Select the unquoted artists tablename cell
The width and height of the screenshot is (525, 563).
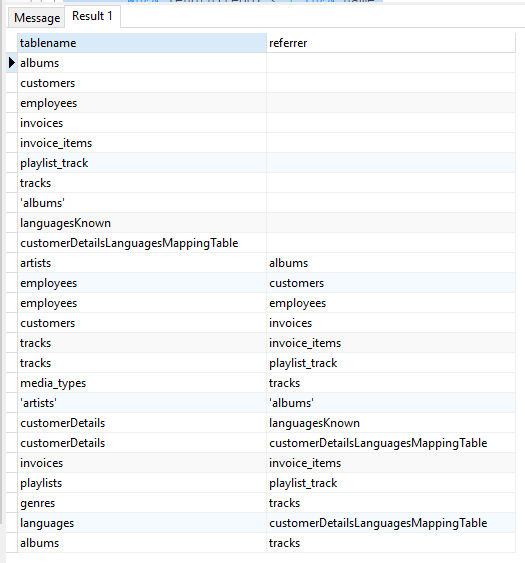[x=142, y=263]
